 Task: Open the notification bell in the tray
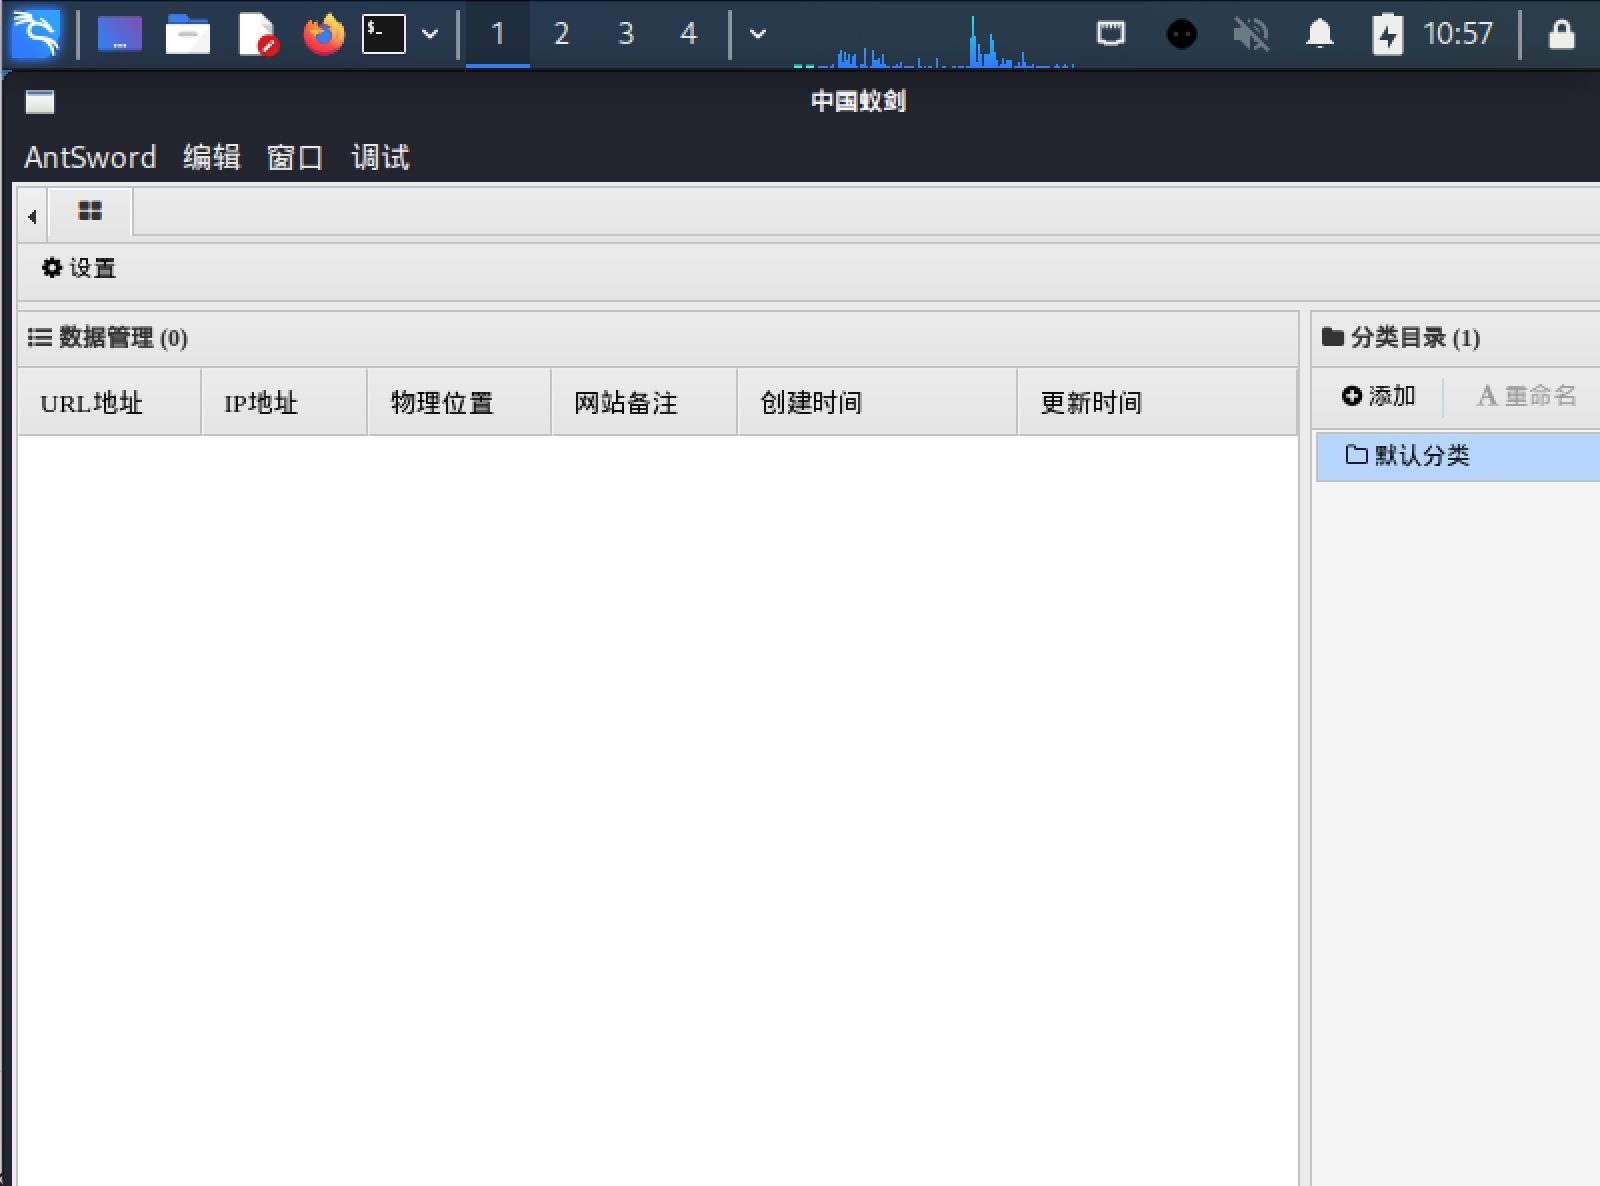tap(1318, 33)
